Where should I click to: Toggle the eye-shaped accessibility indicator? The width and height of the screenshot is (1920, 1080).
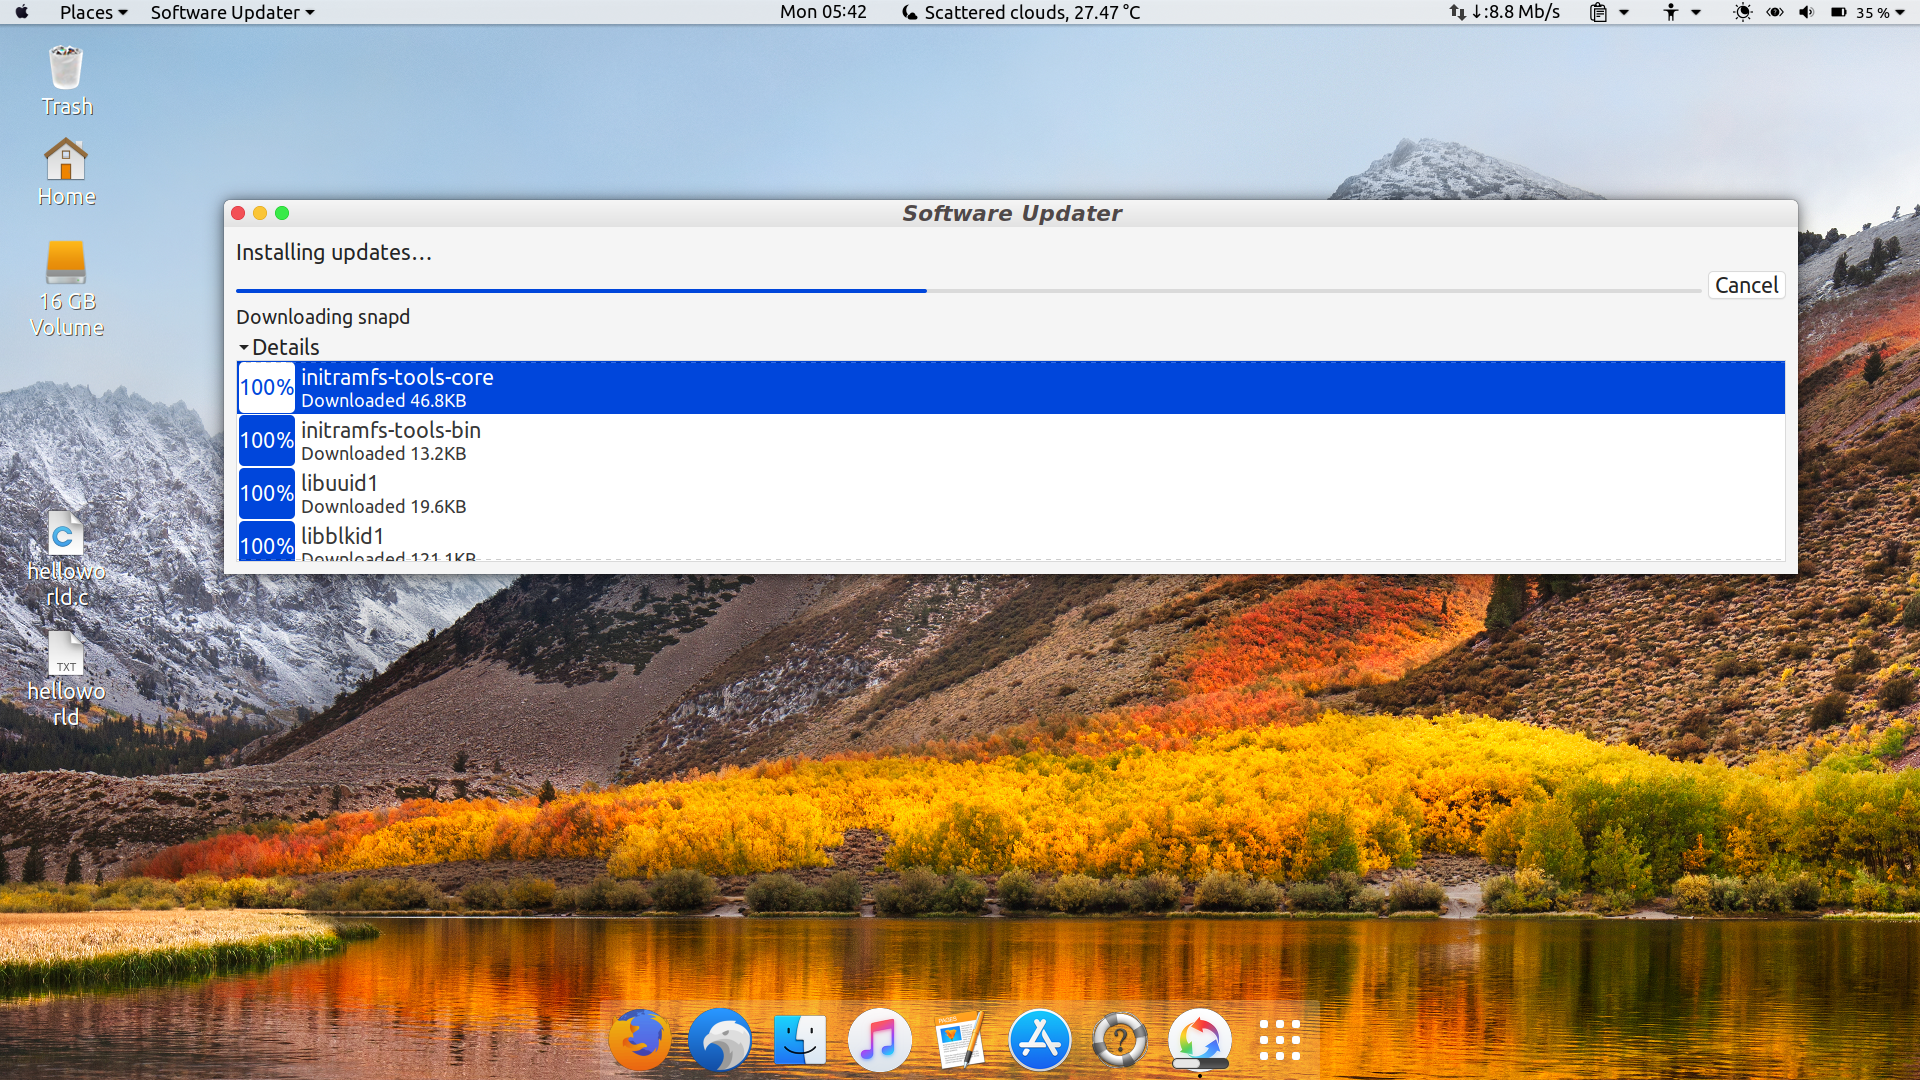tap(1775, 13)
